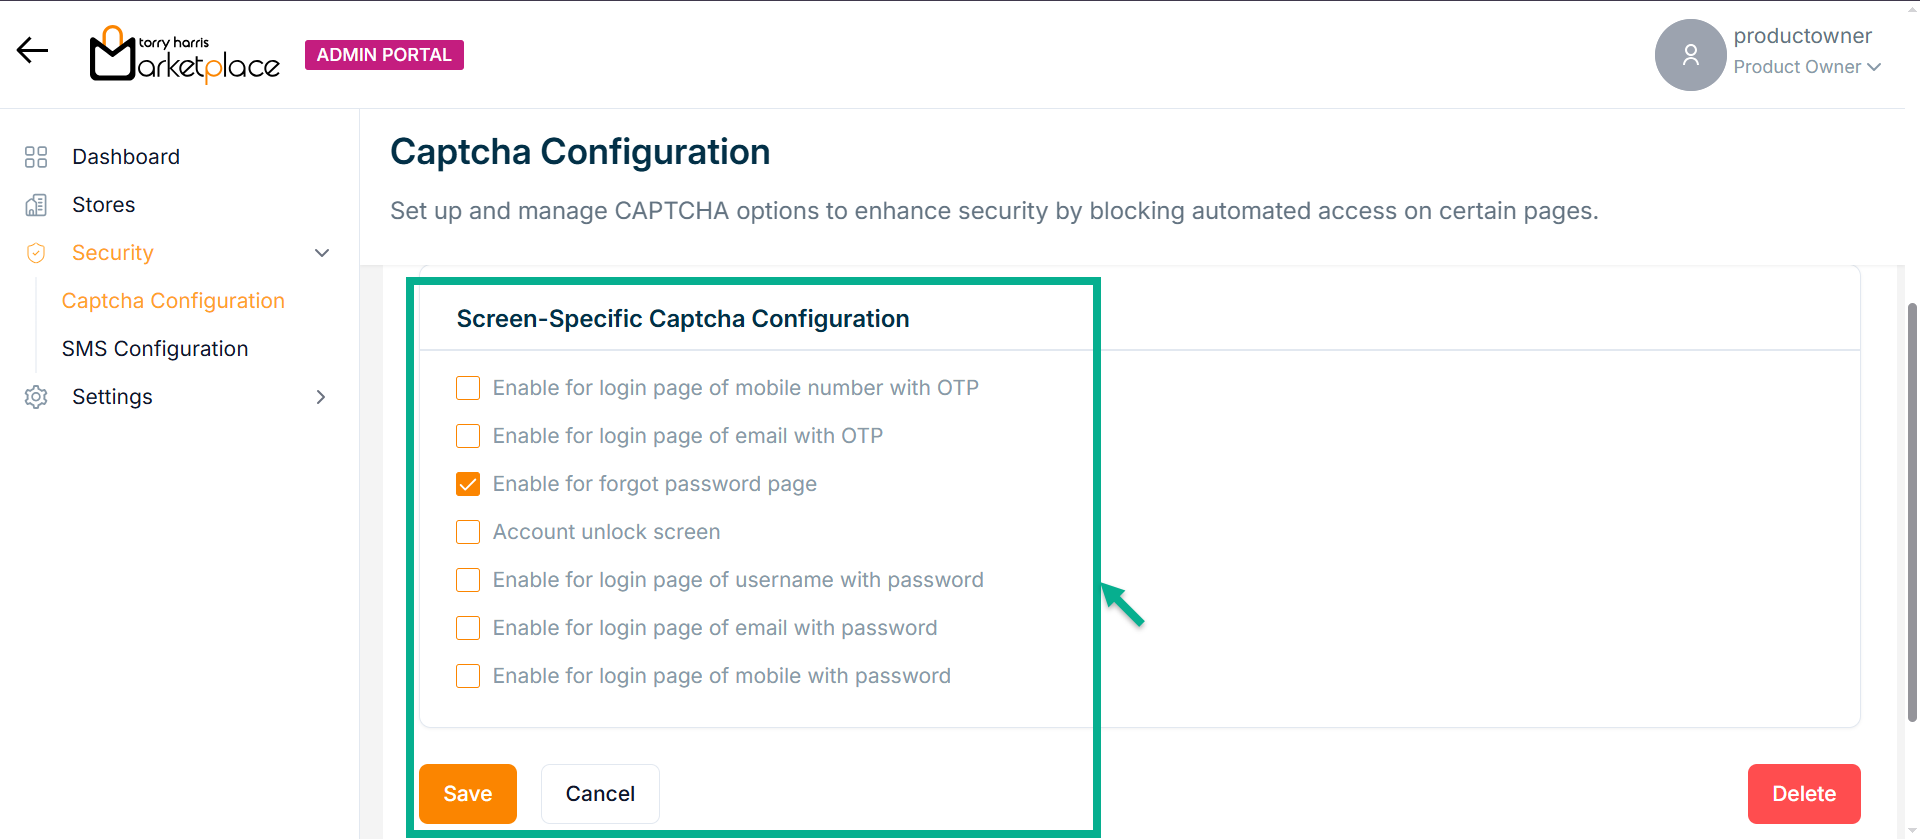Image resolution: width=1920 pixels, height=839 pixels.
Task: Open SMS Configuration menu item
Action: (x=155, y=349)
